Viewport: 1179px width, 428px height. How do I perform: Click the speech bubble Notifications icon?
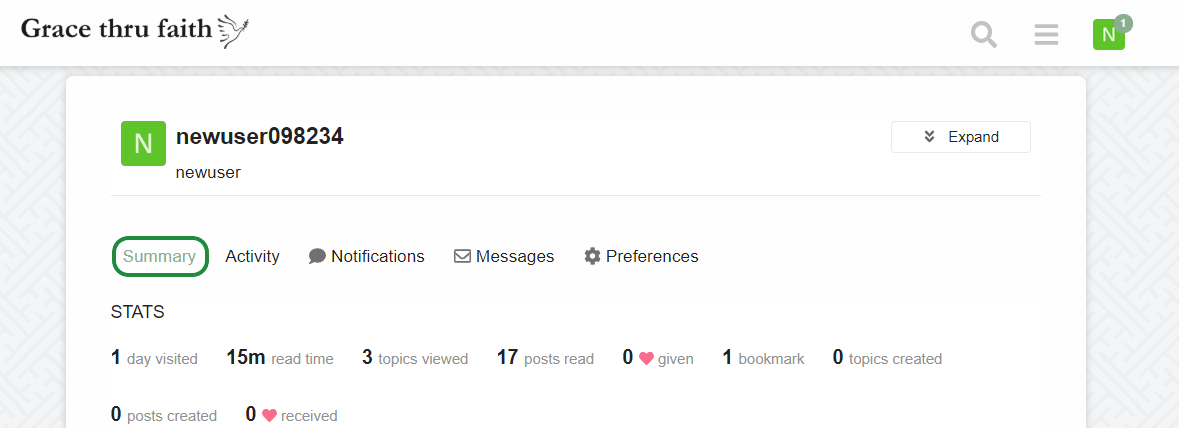tap(317, 256)
